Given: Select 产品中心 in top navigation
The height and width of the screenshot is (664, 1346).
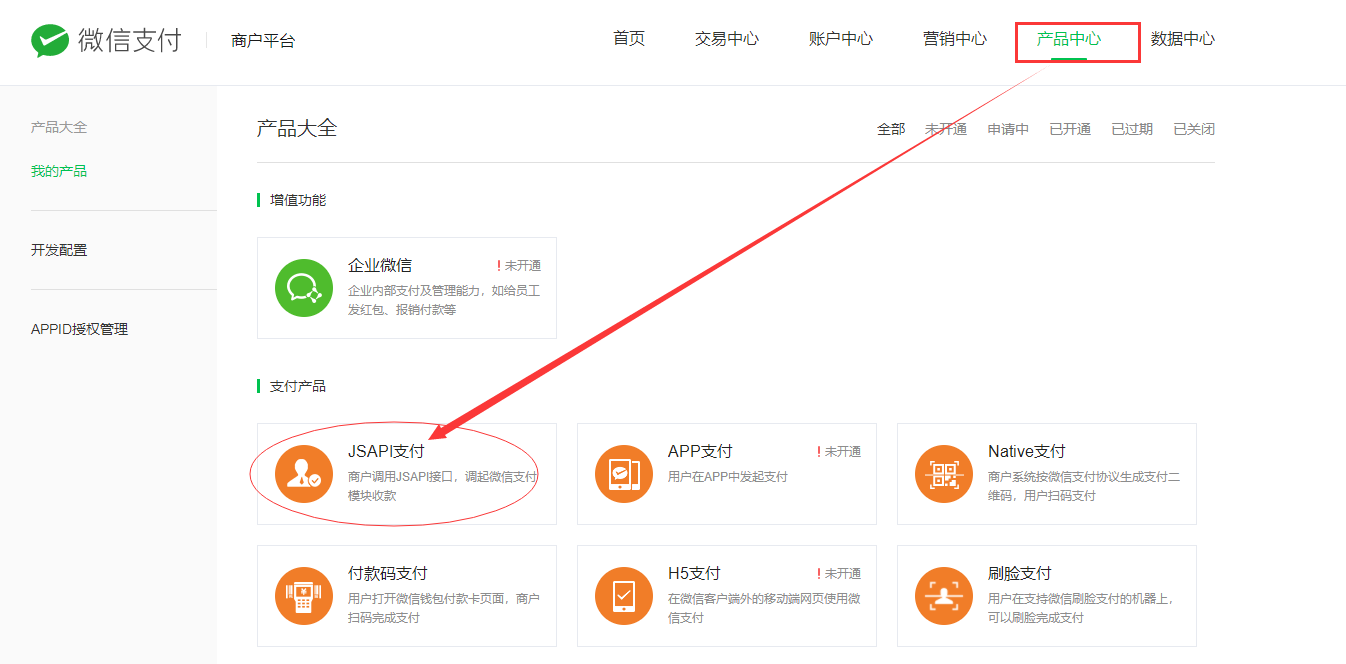Looking at the screenshot, I should pos(1069,39).
